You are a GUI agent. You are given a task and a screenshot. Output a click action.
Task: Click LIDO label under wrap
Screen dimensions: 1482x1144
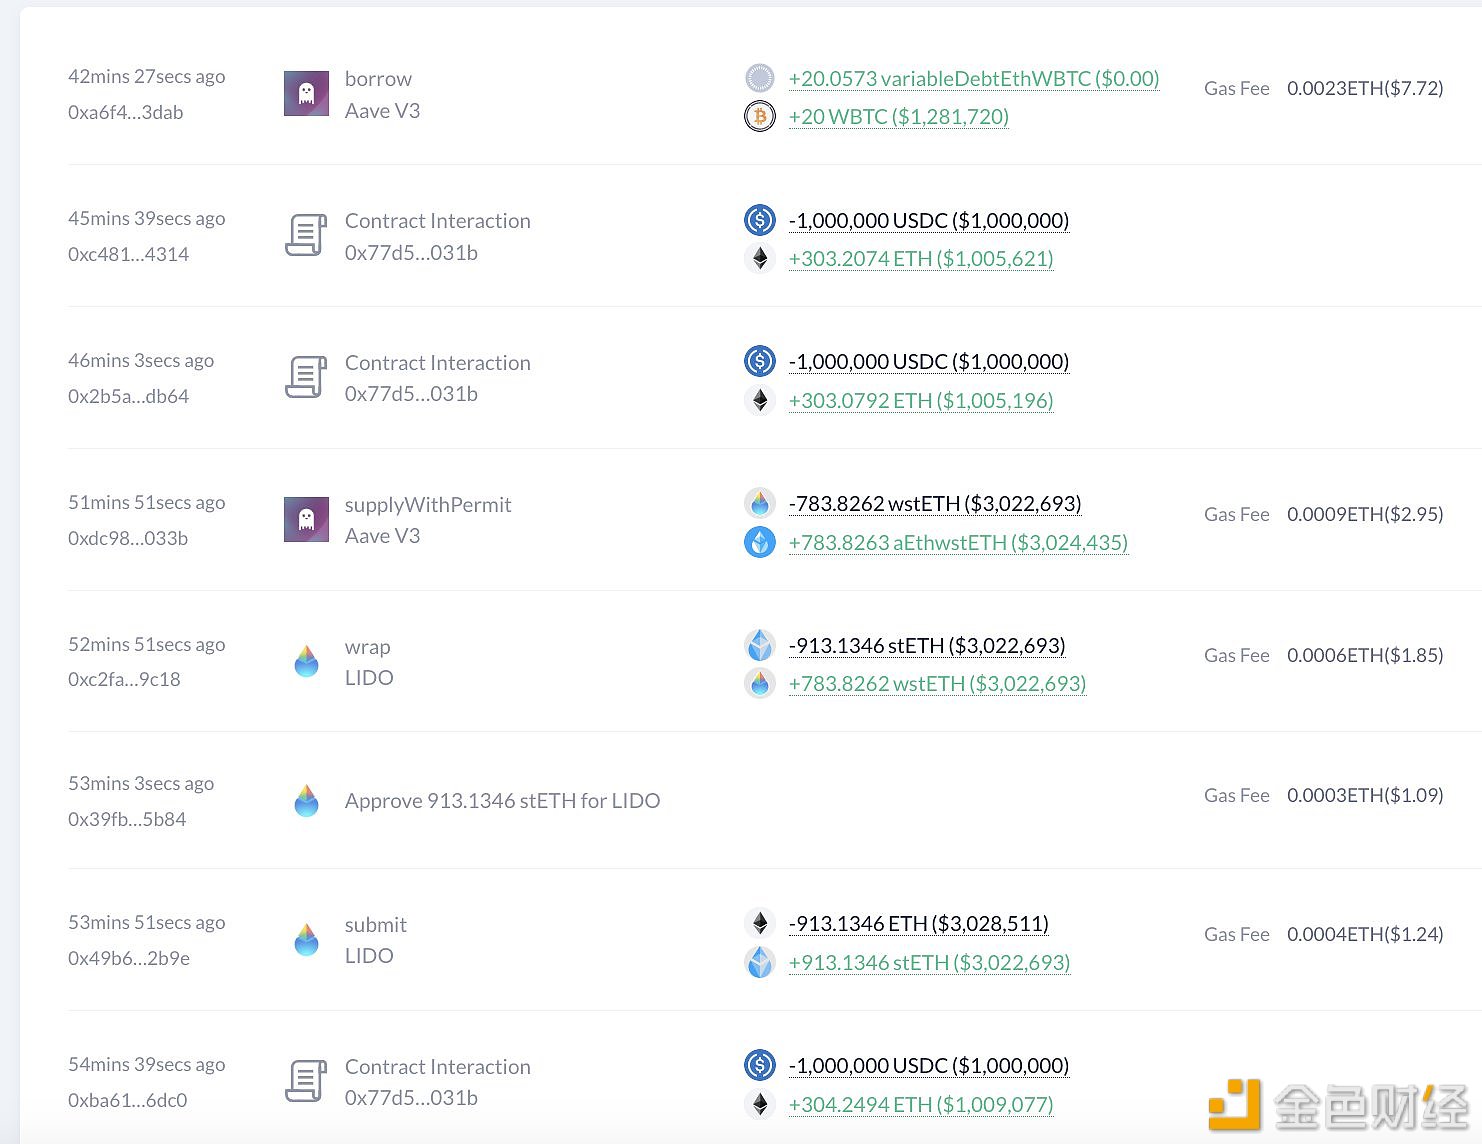pos(369,677)
